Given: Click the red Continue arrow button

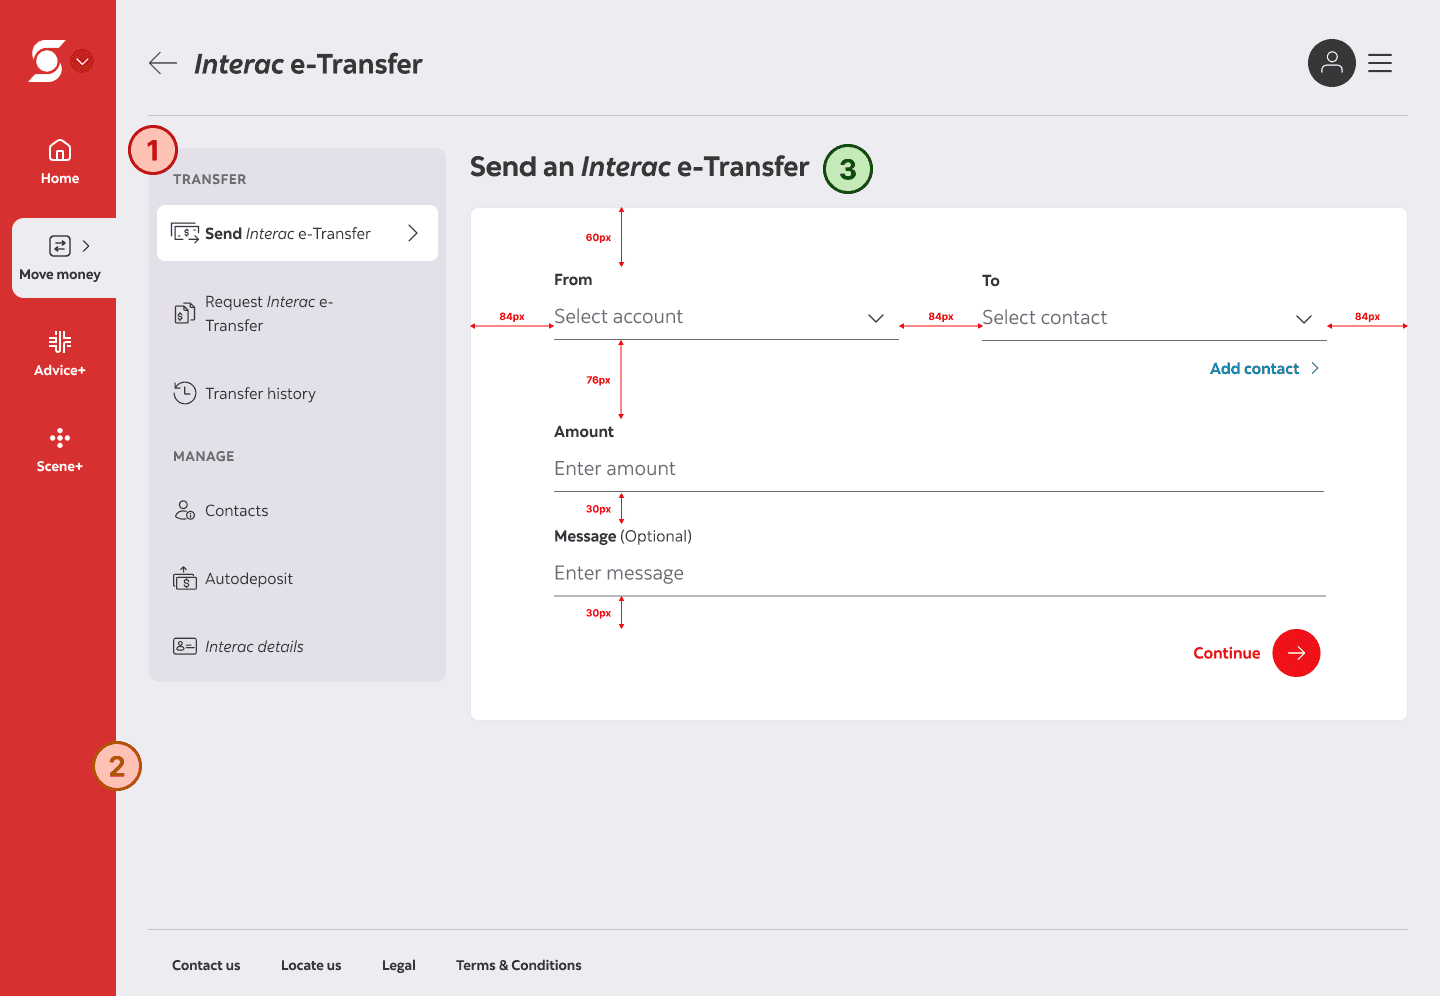Looking at the screenshot, I should click(x=1297, y=653).
